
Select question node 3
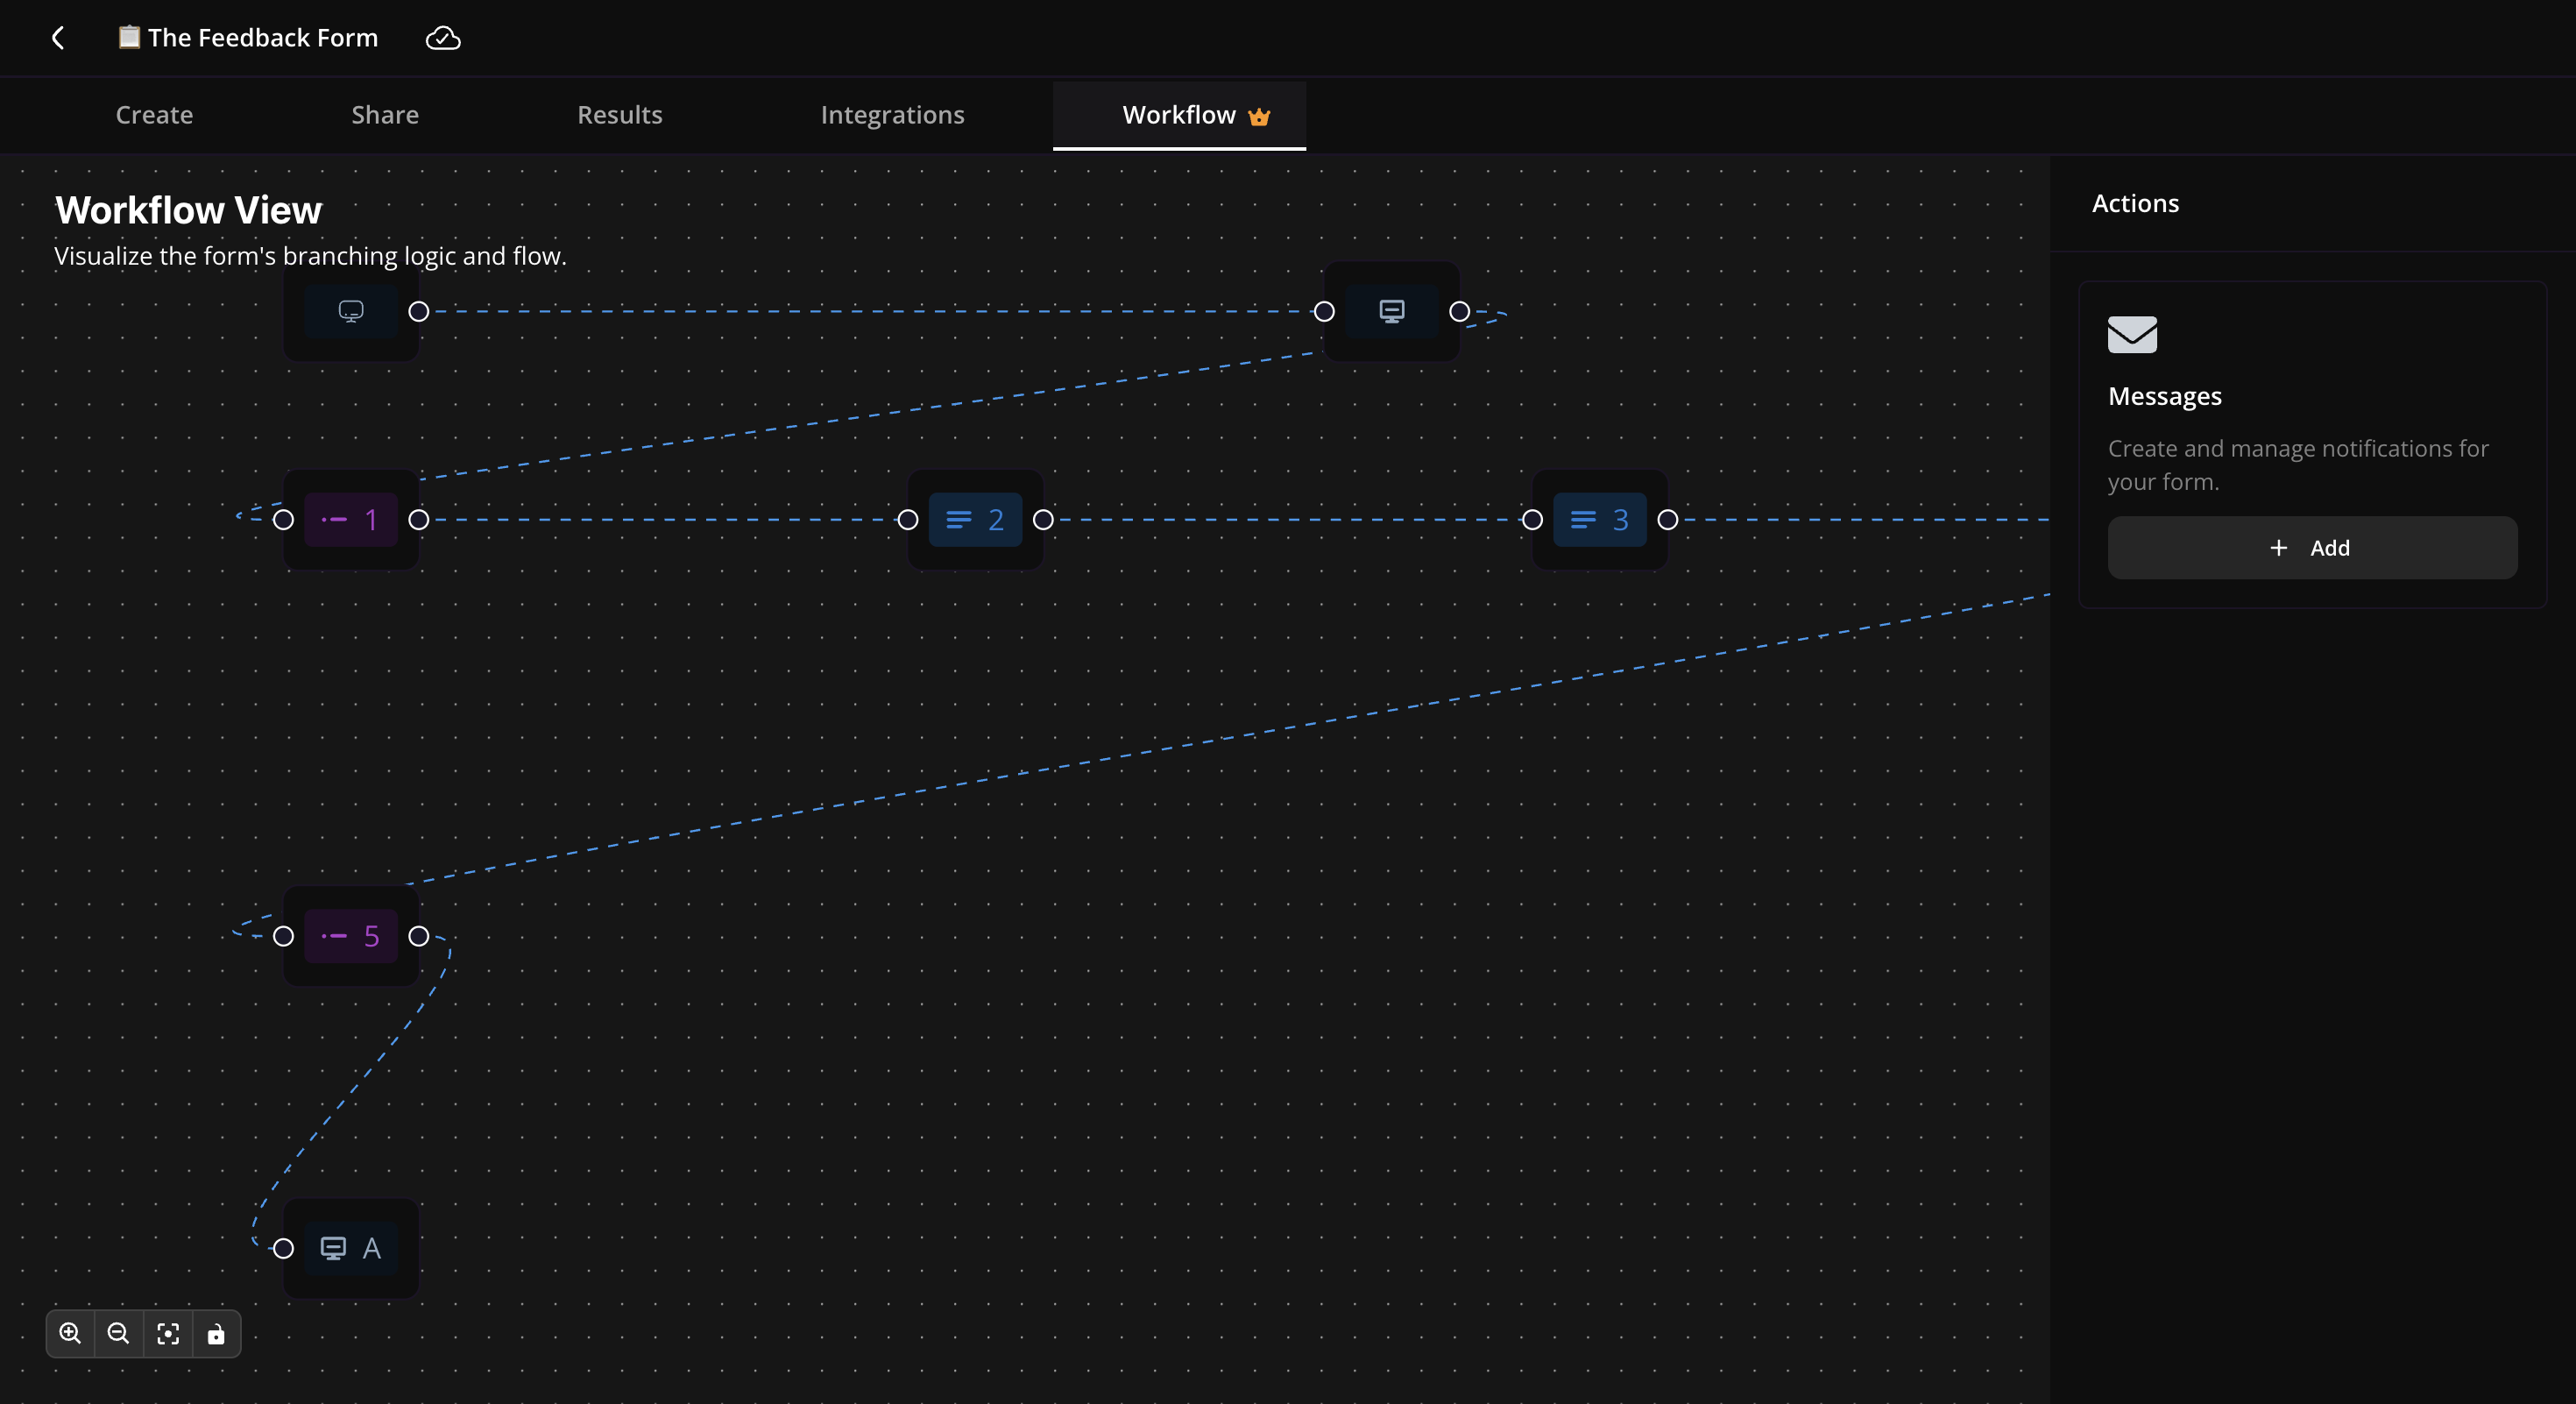click(x=1599, y=520)
